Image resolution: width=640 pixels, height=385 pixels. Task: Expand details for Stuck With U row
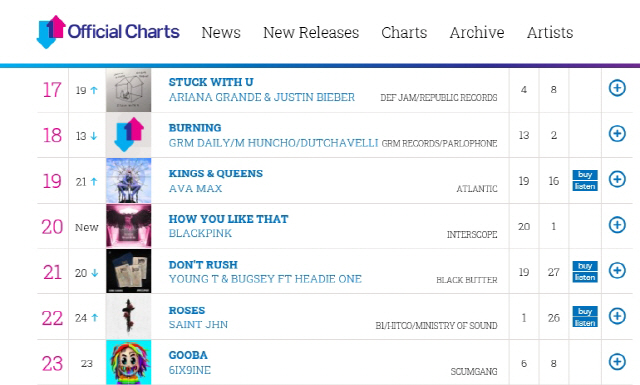[617, 88]
